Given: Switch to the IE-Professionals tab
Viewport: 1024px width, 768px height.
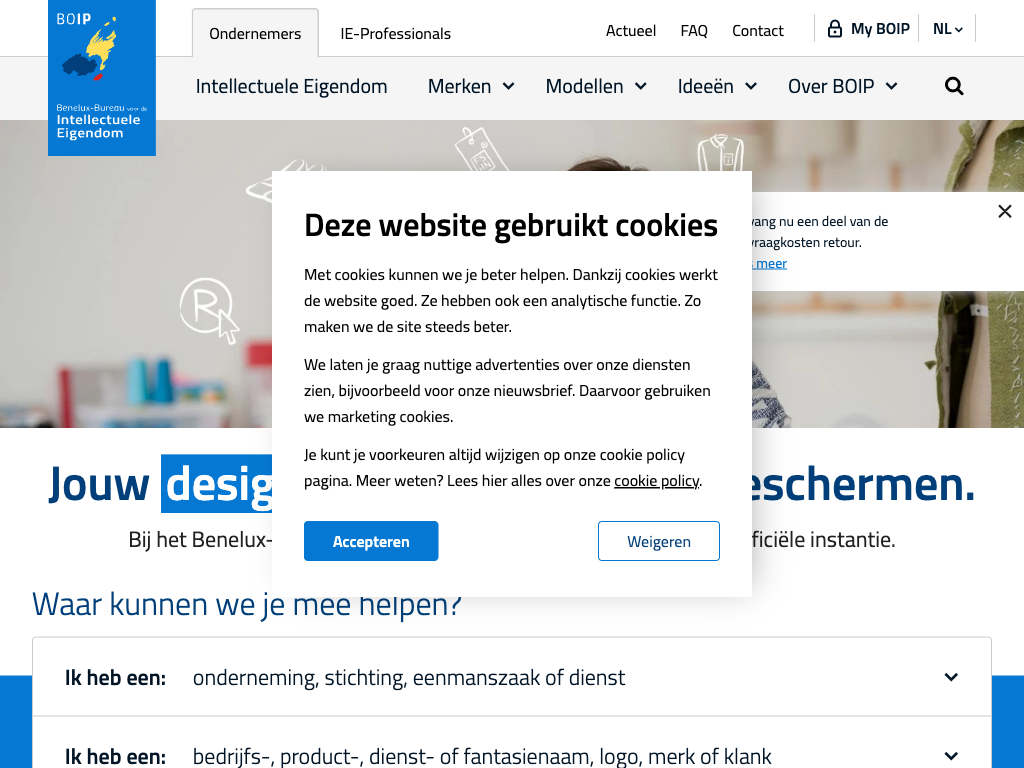Looking at the screenshot, I should pos(395,33).
